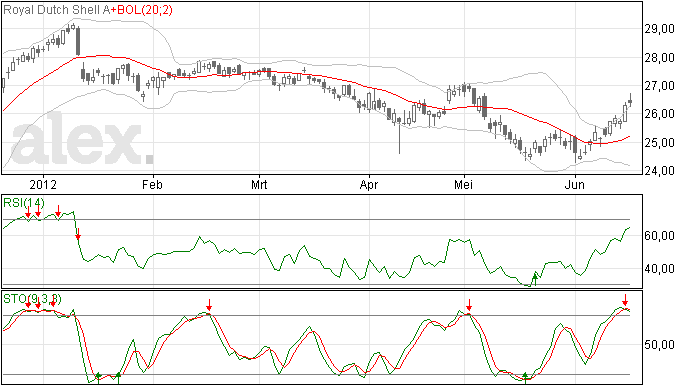Click the 27,00 price axis label
This screenshot has width=690, height=387.
[x=659, y=86]
